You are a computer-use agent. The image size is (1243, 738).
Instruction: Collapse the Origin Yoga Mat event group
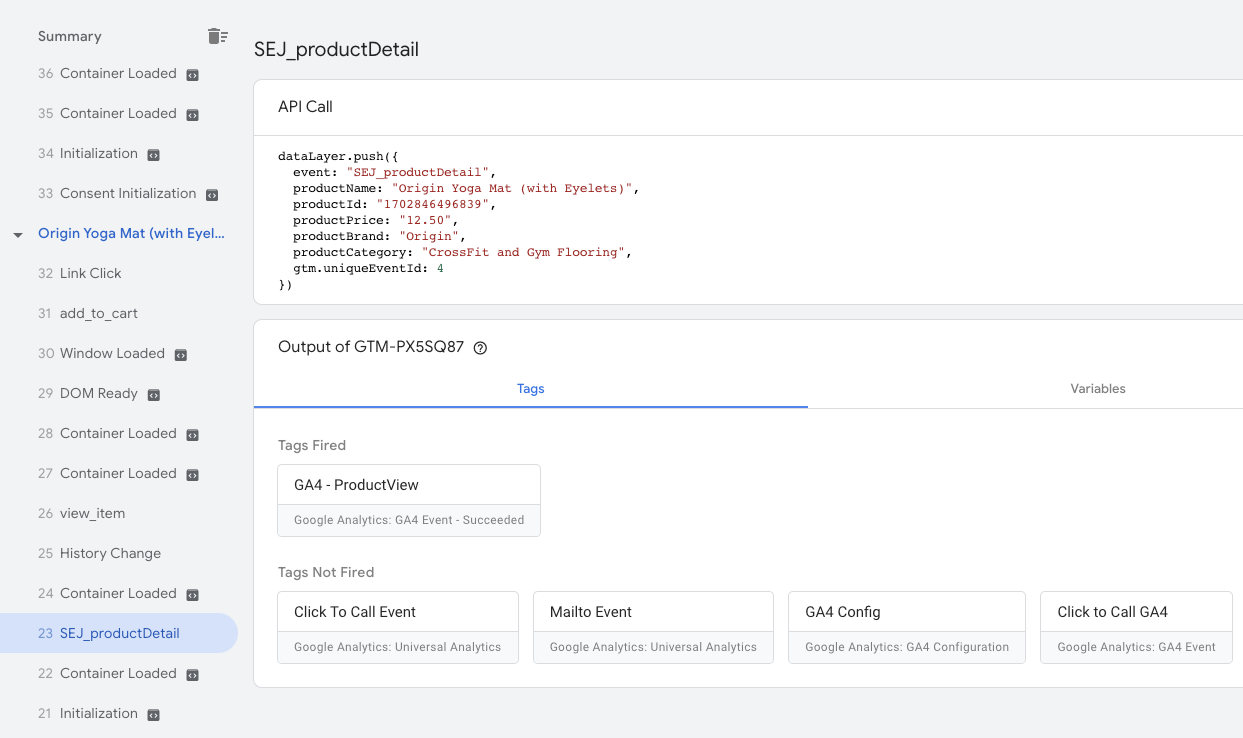(x=17, y=233)
